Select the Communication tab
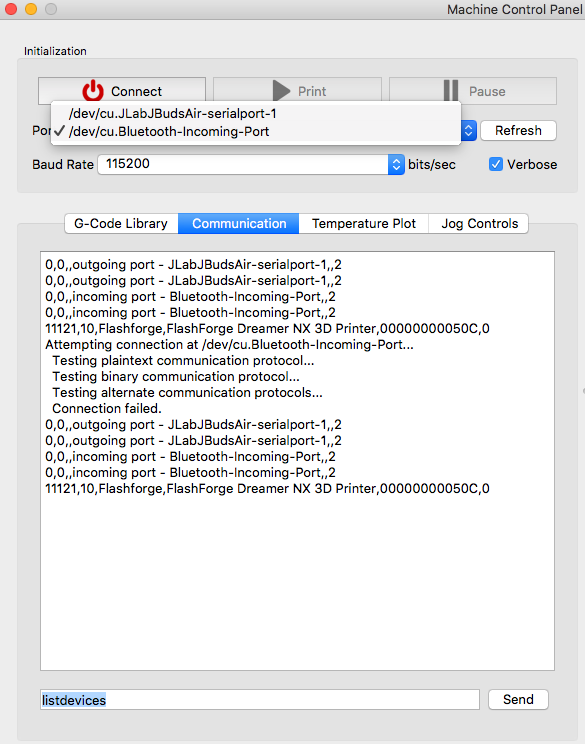This screenshot has width=585, height=744. 239,223
